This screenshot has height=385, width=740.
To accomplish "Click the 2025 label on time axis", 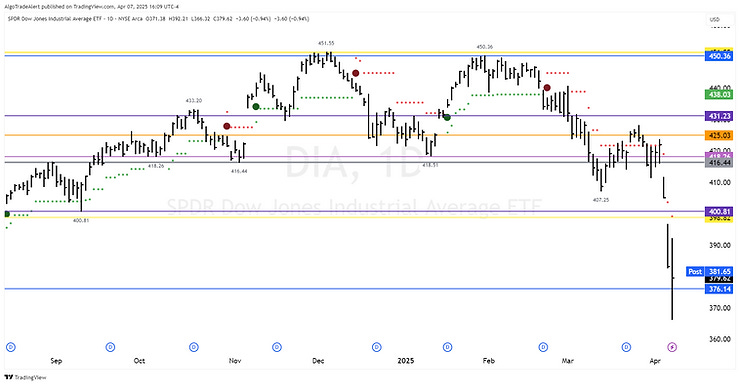I will [406, 361].
